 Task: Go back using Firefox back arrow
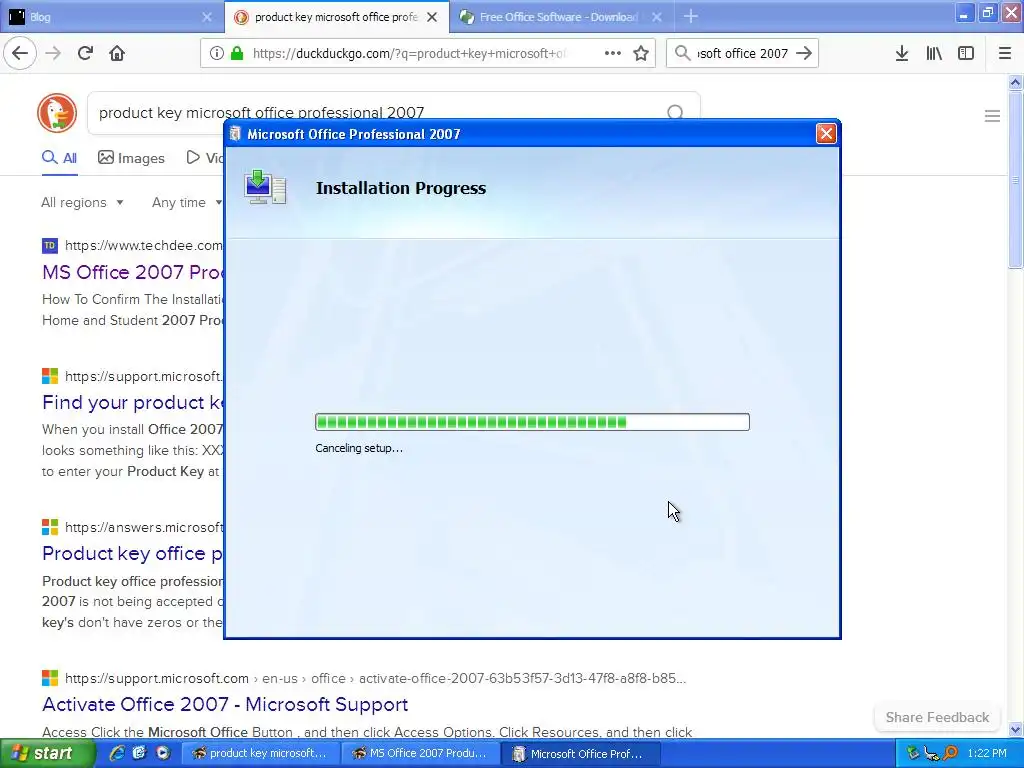tap(20, 53)
